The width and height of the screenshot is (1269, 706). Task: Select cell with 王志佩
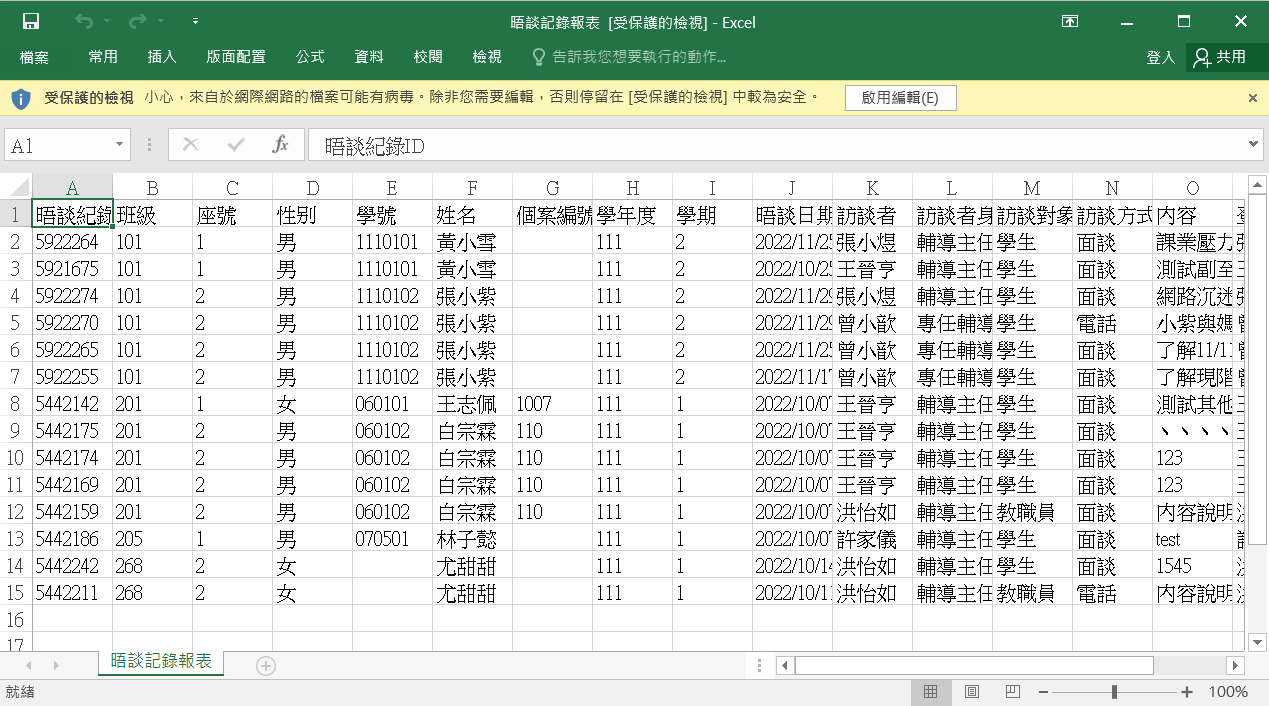click(472, 404)
